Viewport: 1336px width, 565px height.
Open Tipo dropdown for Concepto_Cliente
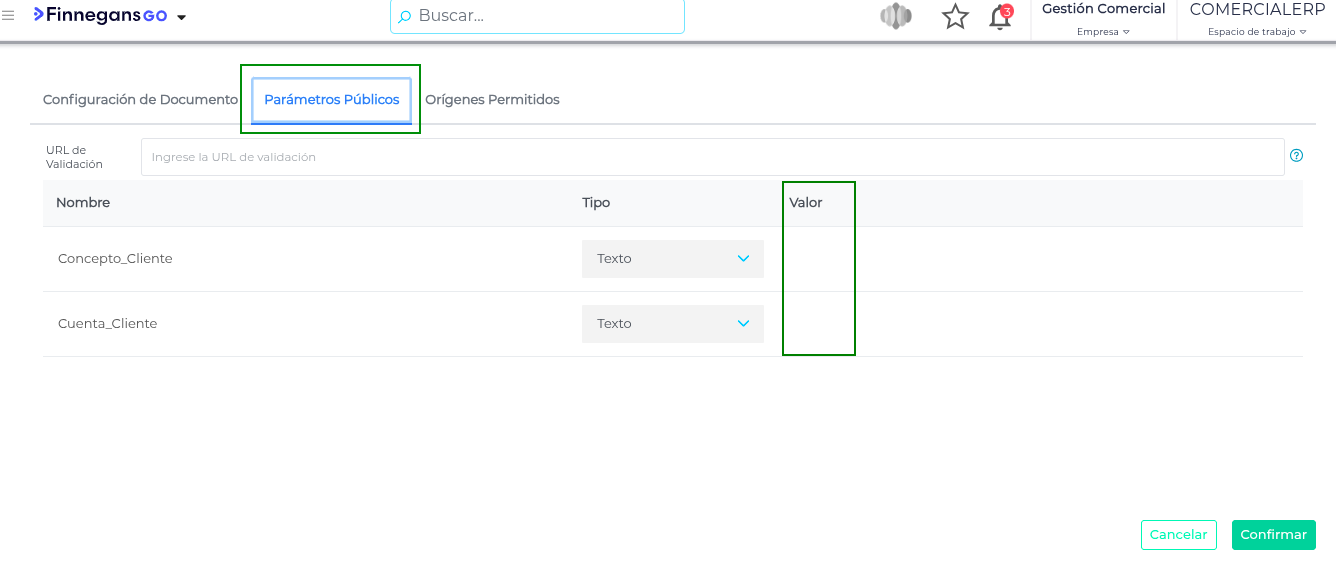tap(672, 259)
